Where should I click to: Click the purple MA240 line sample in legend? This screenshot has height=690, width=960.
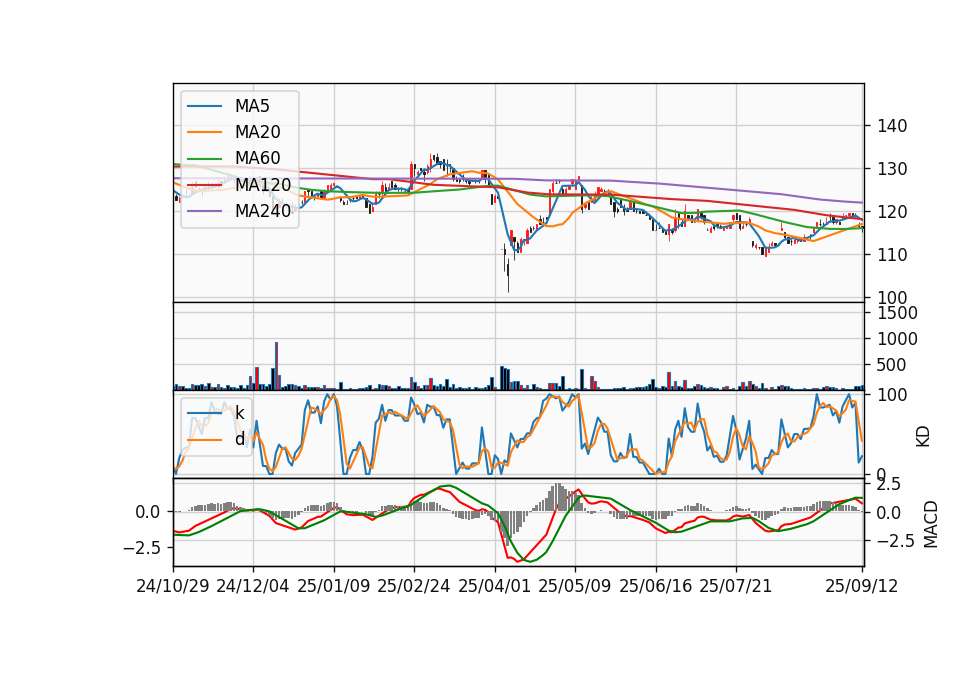[x=205, y=211]
